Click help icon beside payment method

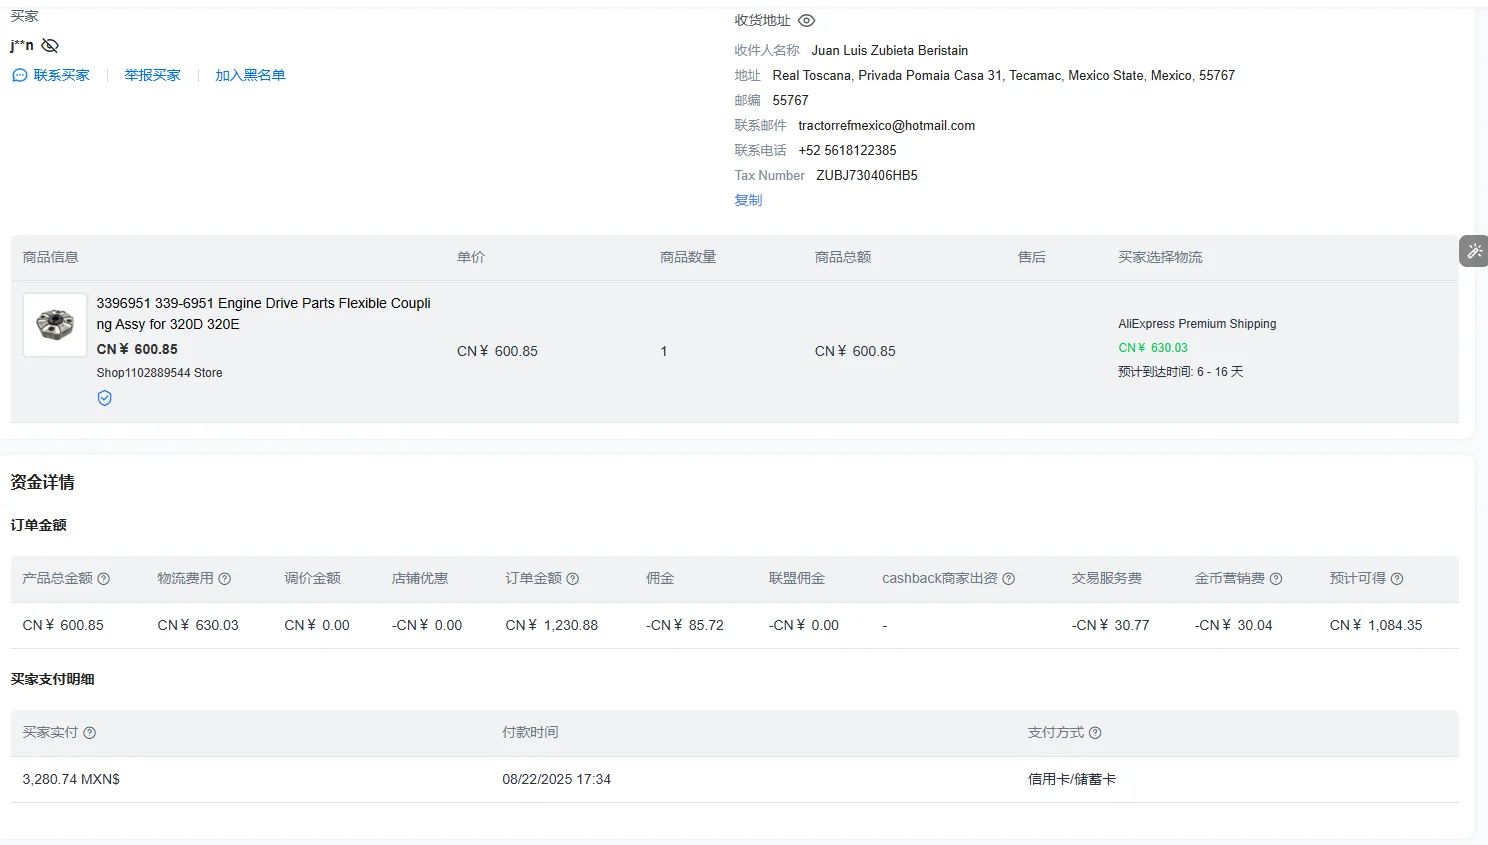pos(1095,733)
